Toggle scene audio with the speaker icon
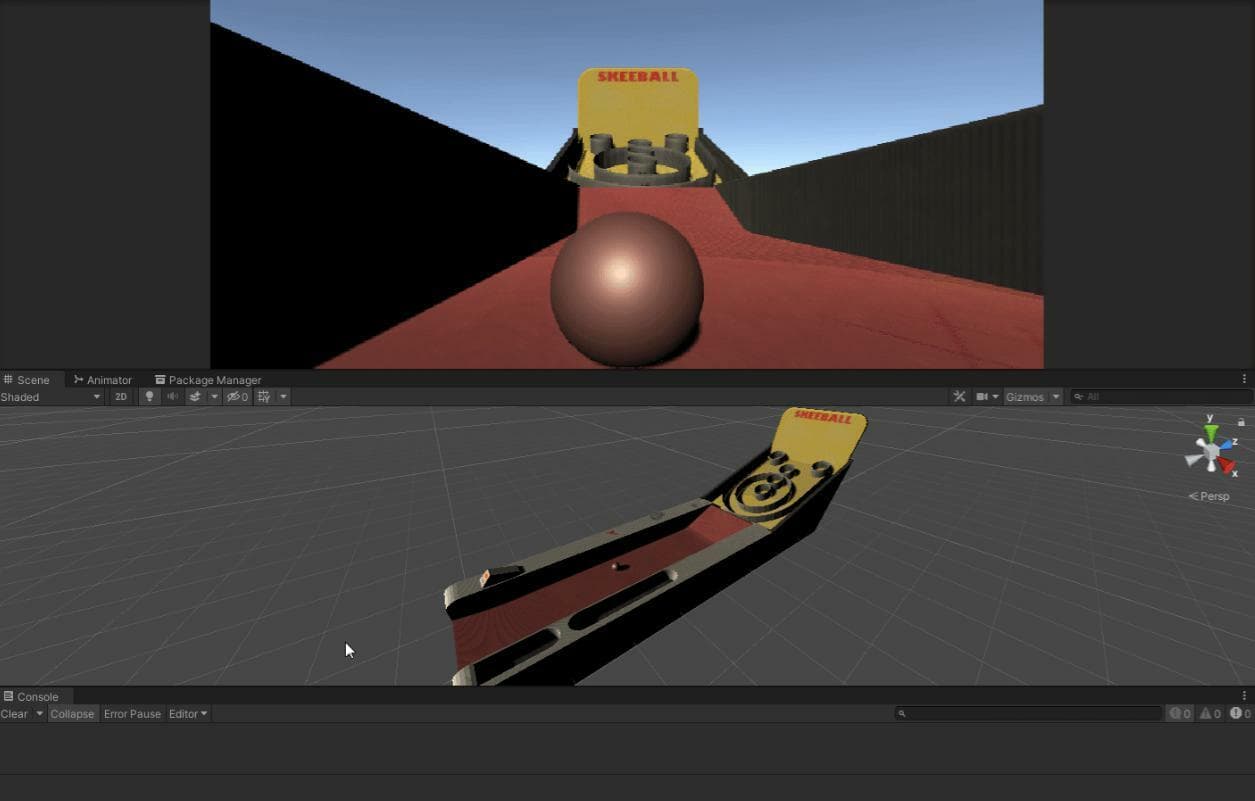The width and height of the screenshot is (1255, 801). [x=172, y=397]
